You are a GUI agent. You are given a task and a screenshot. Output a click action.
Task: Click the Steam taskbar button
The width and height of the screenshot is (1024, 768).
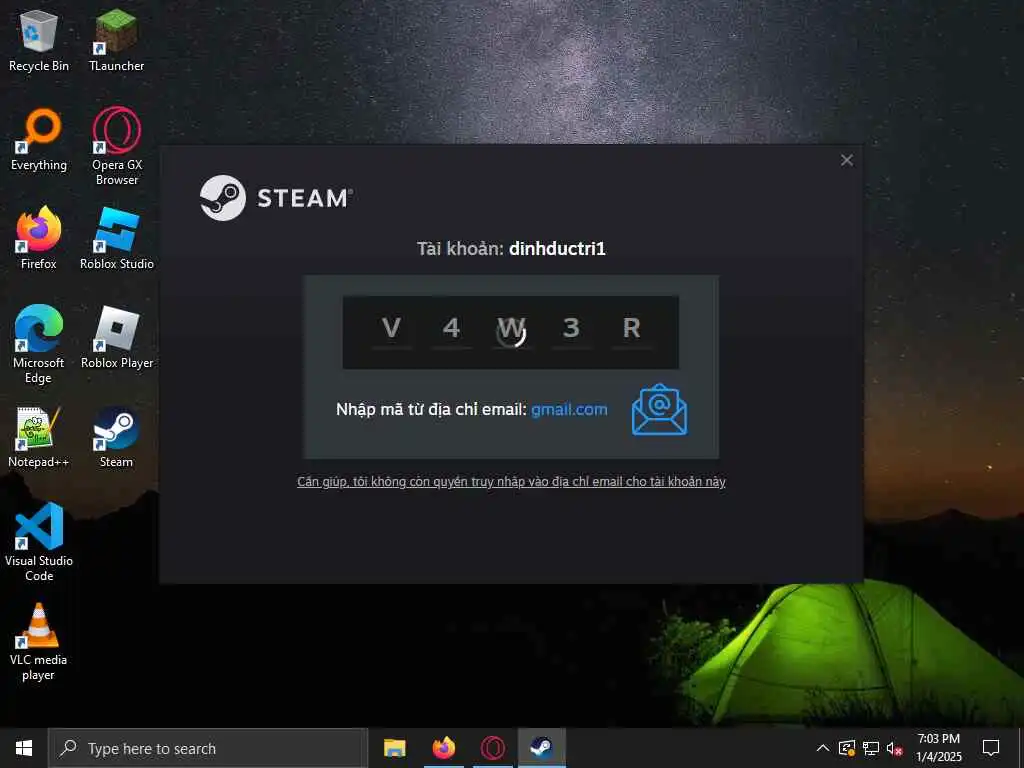click(541, 748)
